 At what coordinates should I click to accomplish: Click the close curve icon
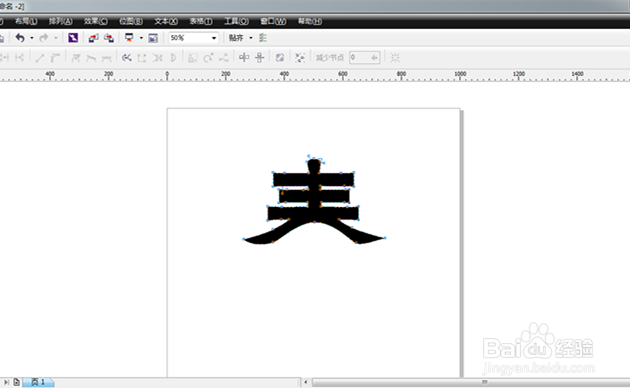[173, 58]
